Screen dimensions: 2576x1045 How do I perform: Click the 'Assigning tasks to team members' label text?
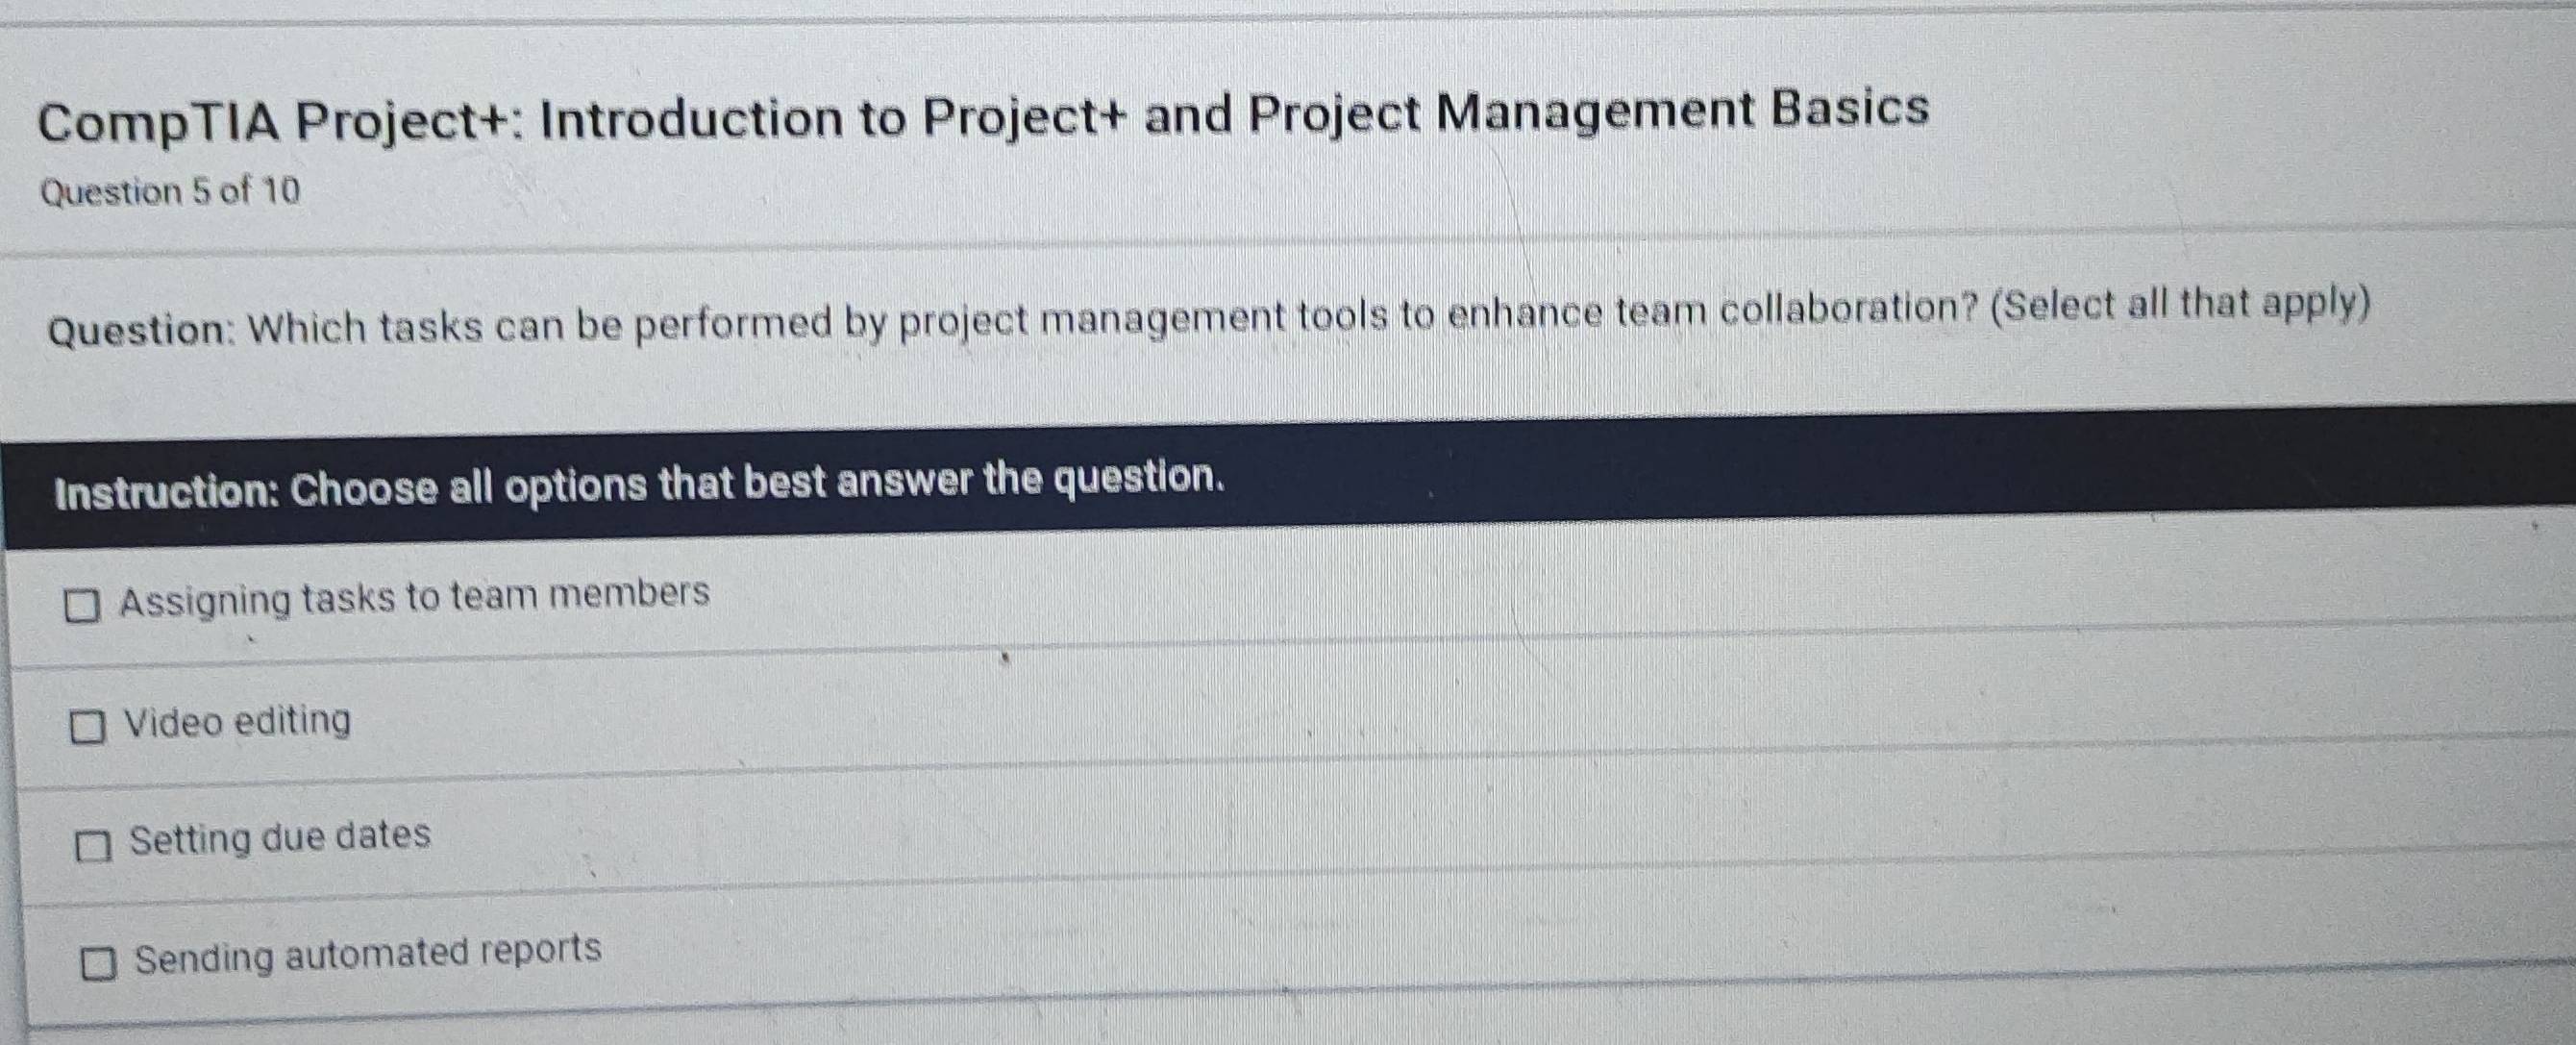[x=414, y=598]
